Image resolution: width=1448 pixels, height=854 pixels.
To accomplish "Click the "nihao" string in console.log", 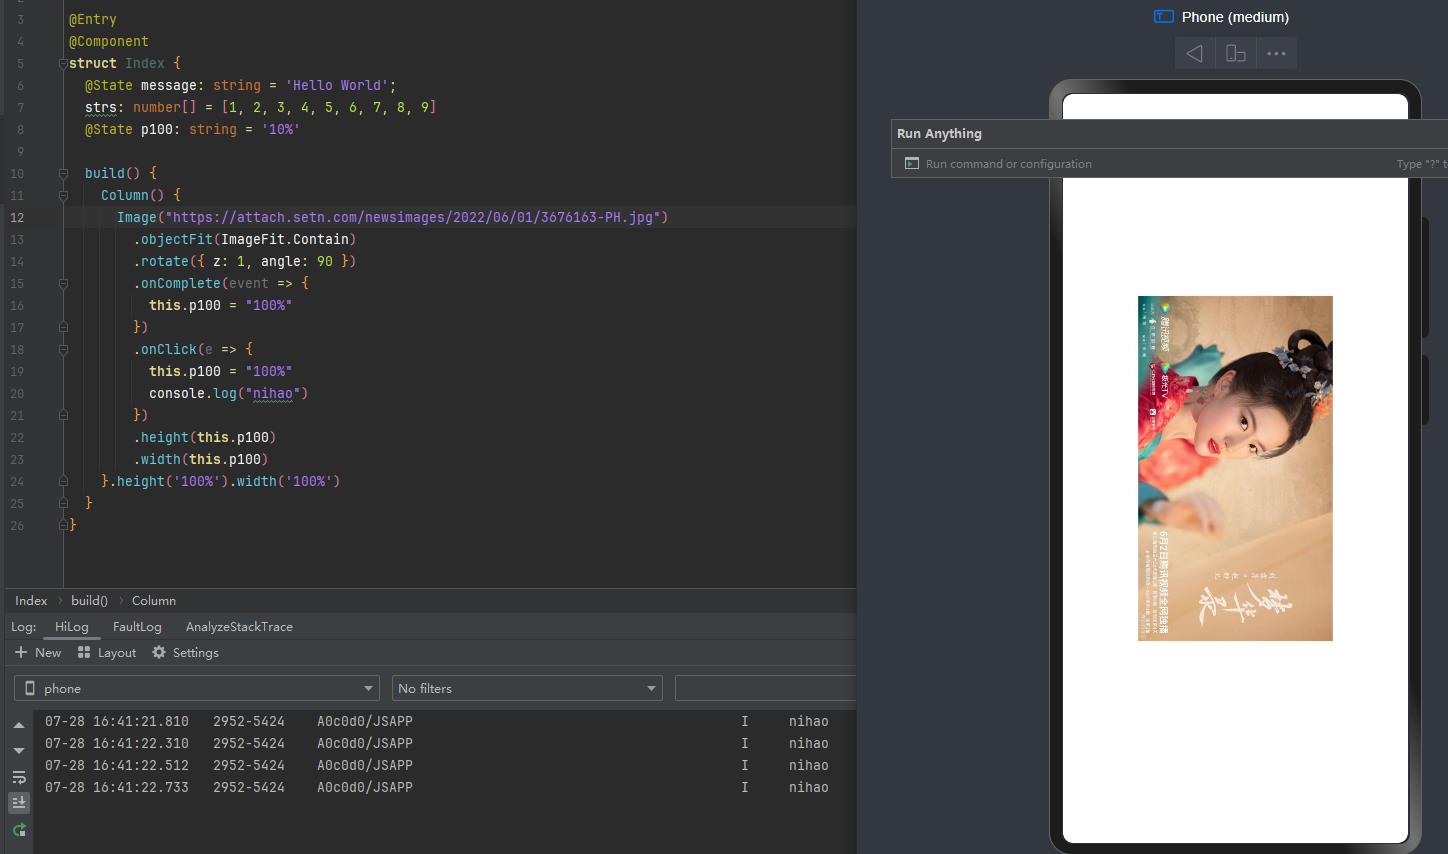I will click(273, 393).
